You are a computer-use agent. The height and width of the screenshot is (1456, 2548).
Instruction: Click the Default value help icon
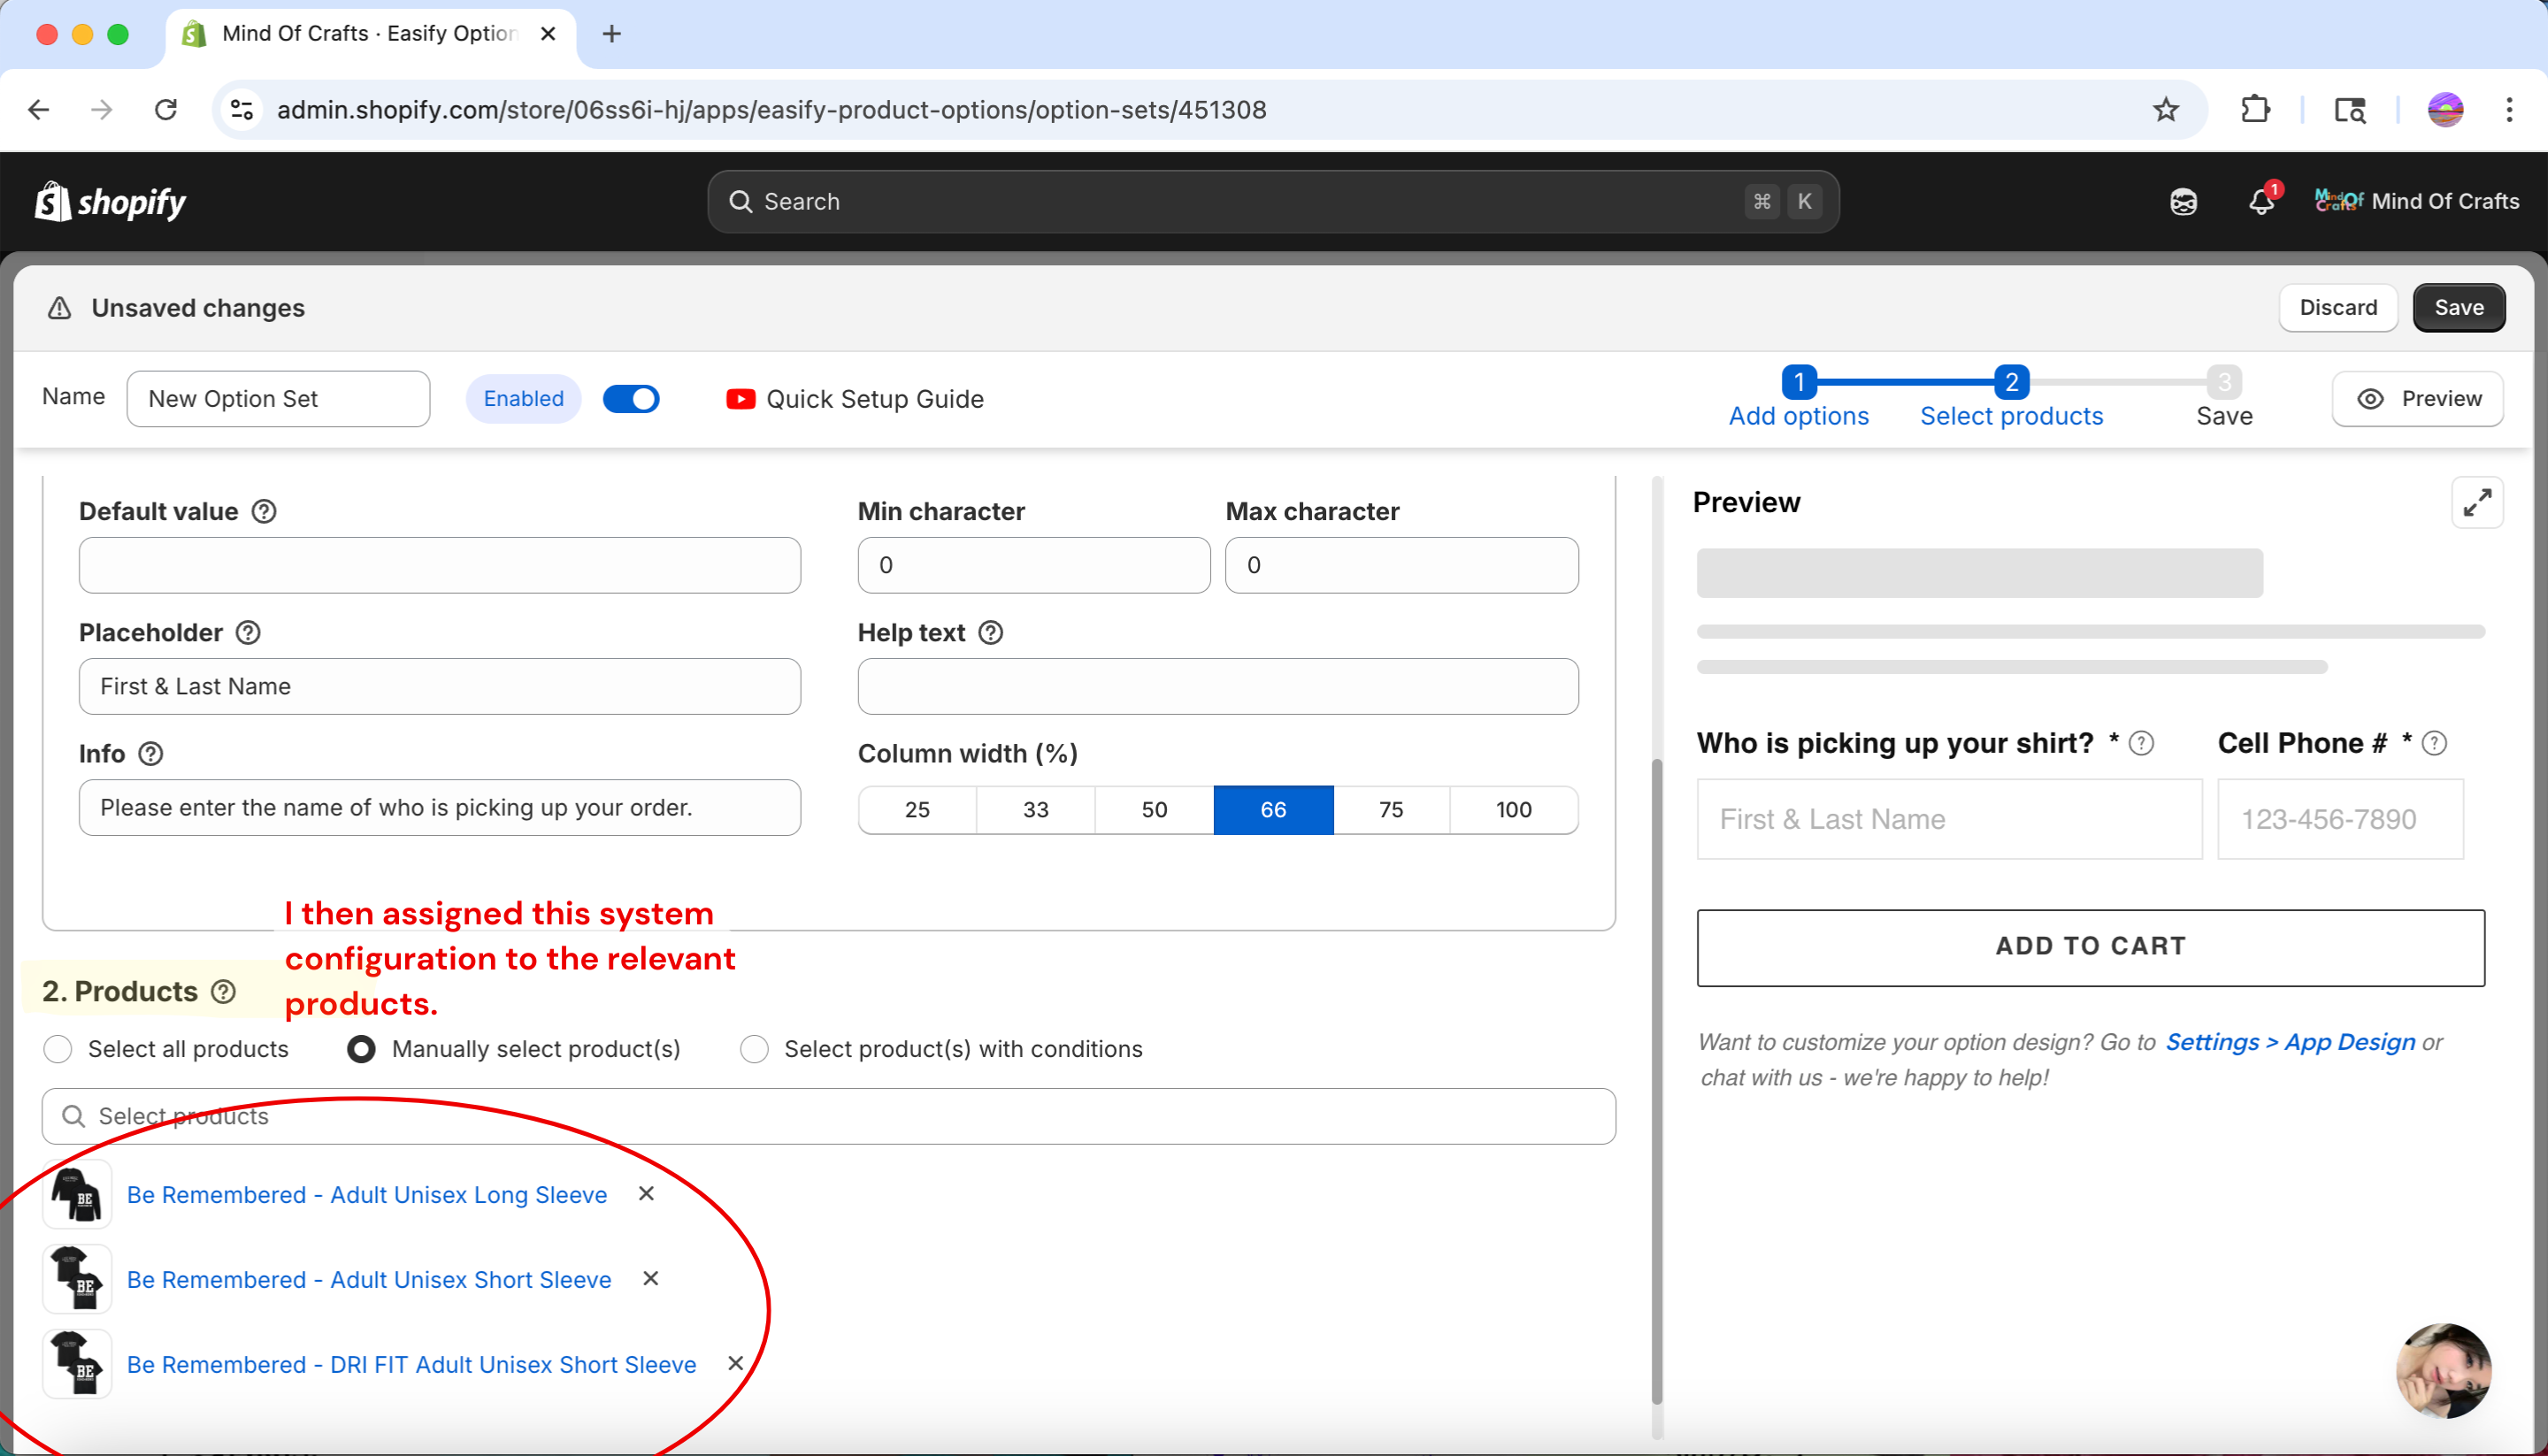point(264,512)
